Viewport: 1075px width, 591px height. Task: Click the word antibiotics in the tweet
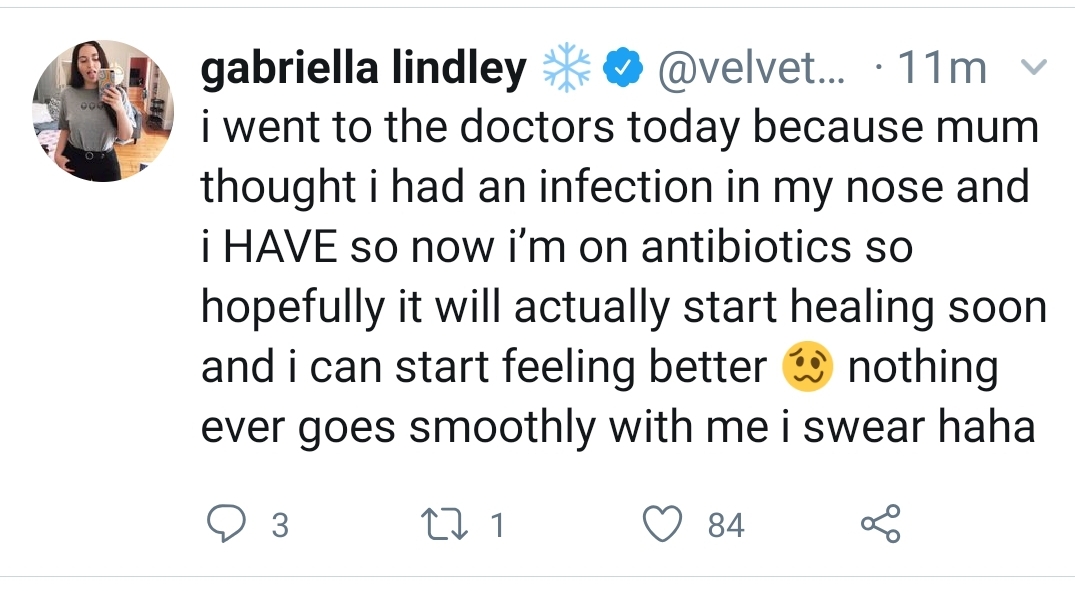[x=746, y=247]
